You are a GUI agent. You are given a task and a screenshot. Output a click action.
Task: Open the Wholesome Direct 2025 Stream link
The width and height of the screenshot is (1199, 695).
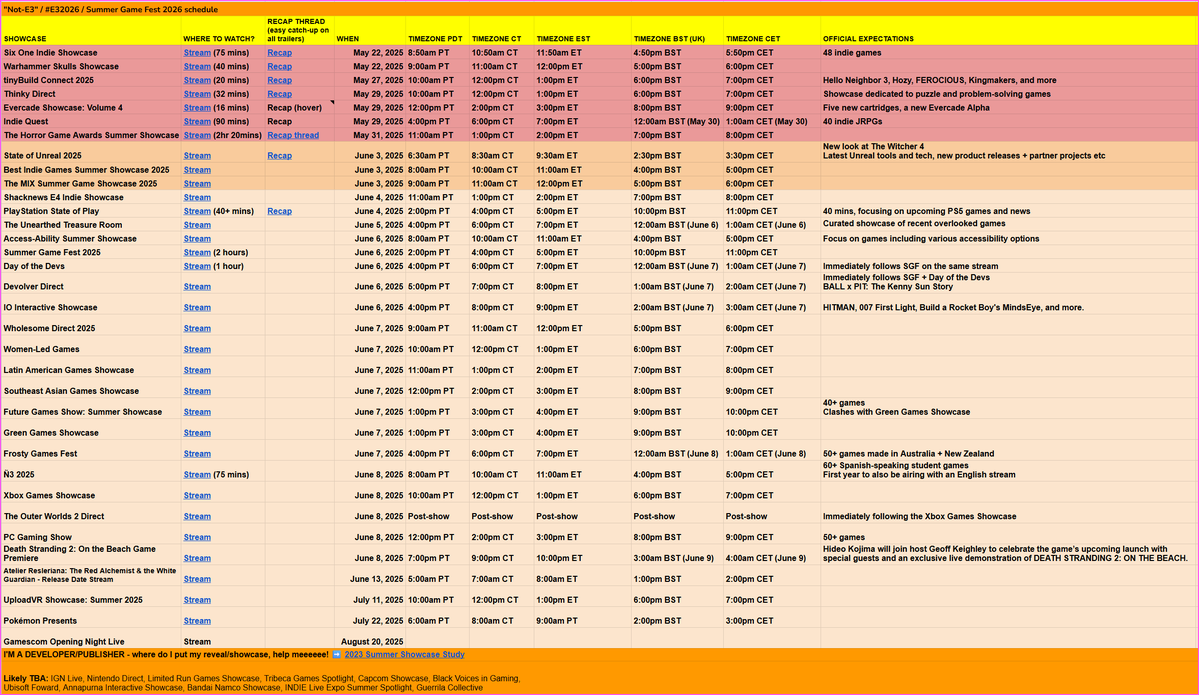pyautogui.click(x=197, y=328)
